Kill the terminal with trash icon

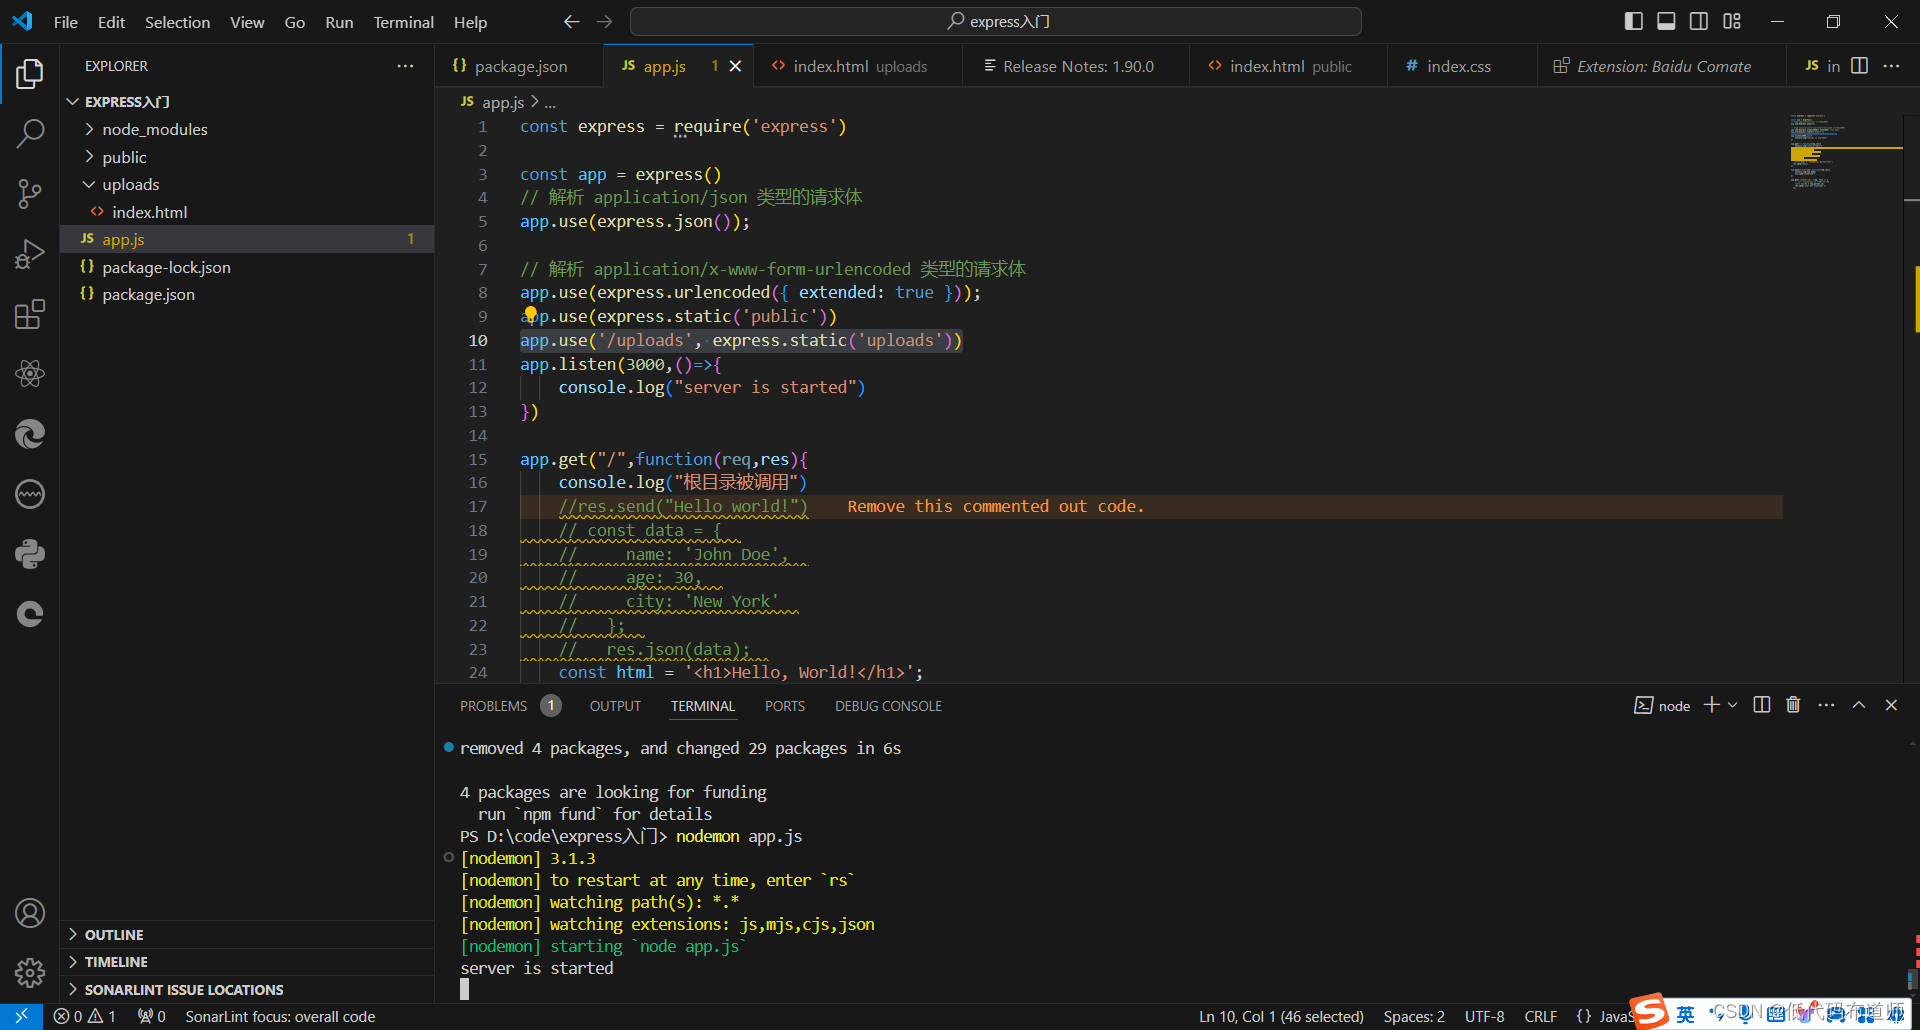[1793, 705]
